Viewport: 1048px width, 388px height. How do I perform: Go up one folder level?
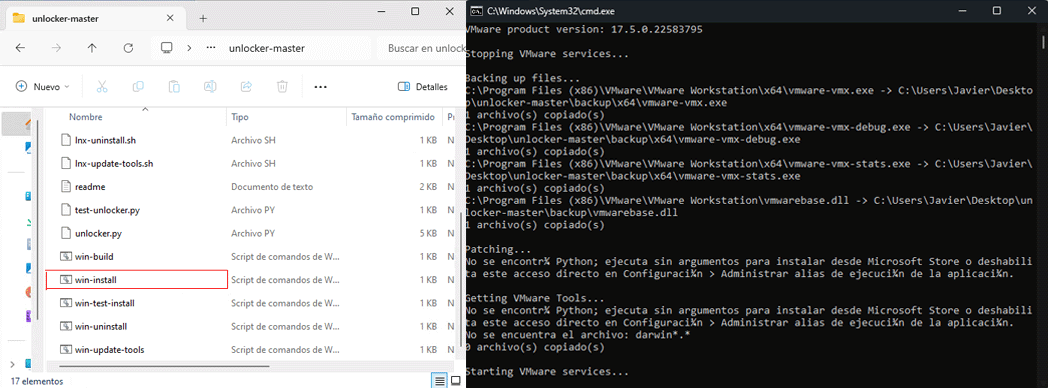[92, 48]
